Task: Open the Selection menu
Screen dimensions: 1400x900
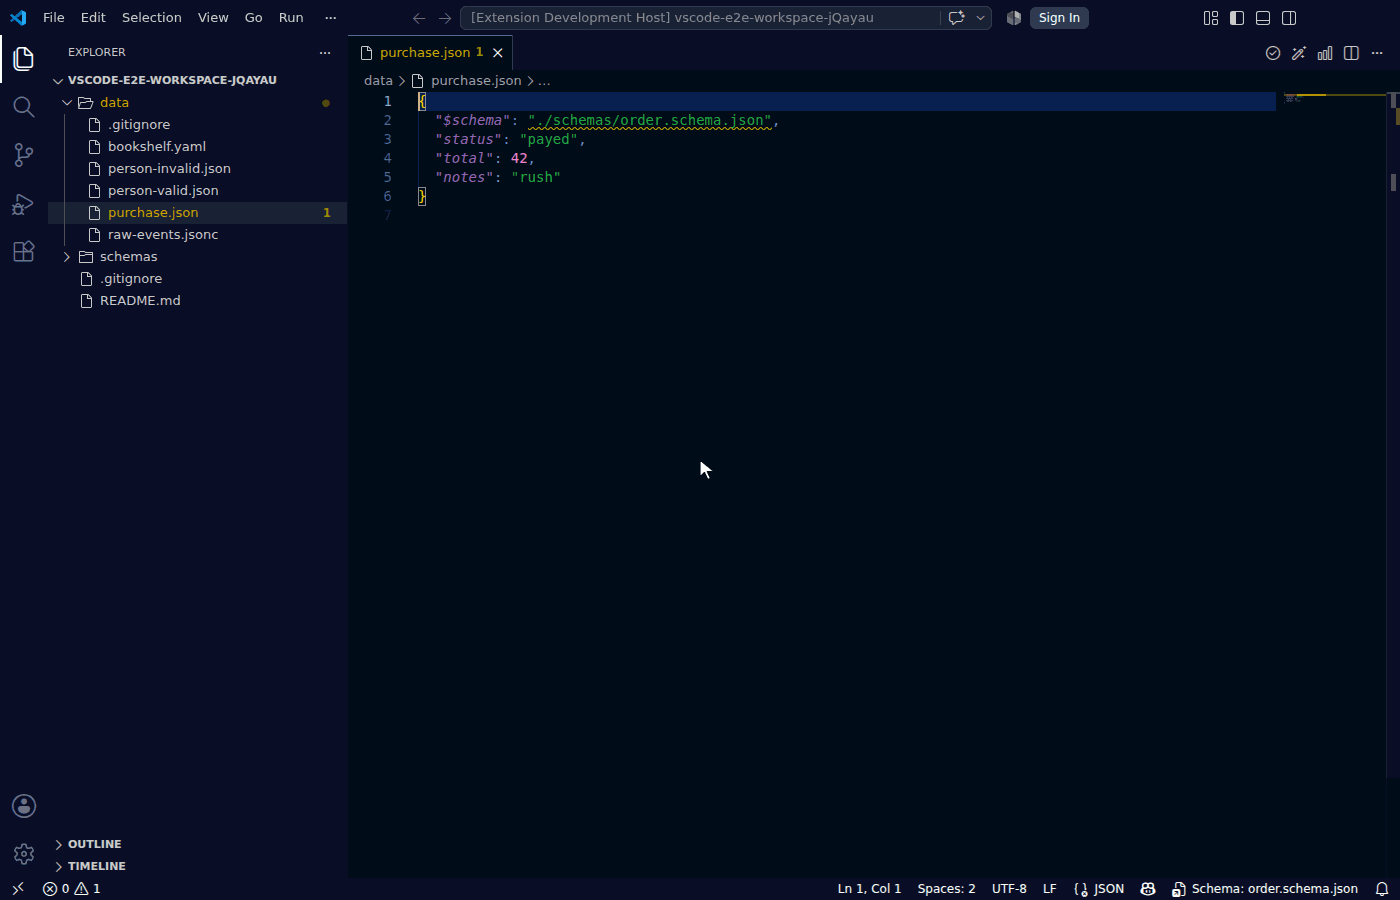Action: point(152,18)
